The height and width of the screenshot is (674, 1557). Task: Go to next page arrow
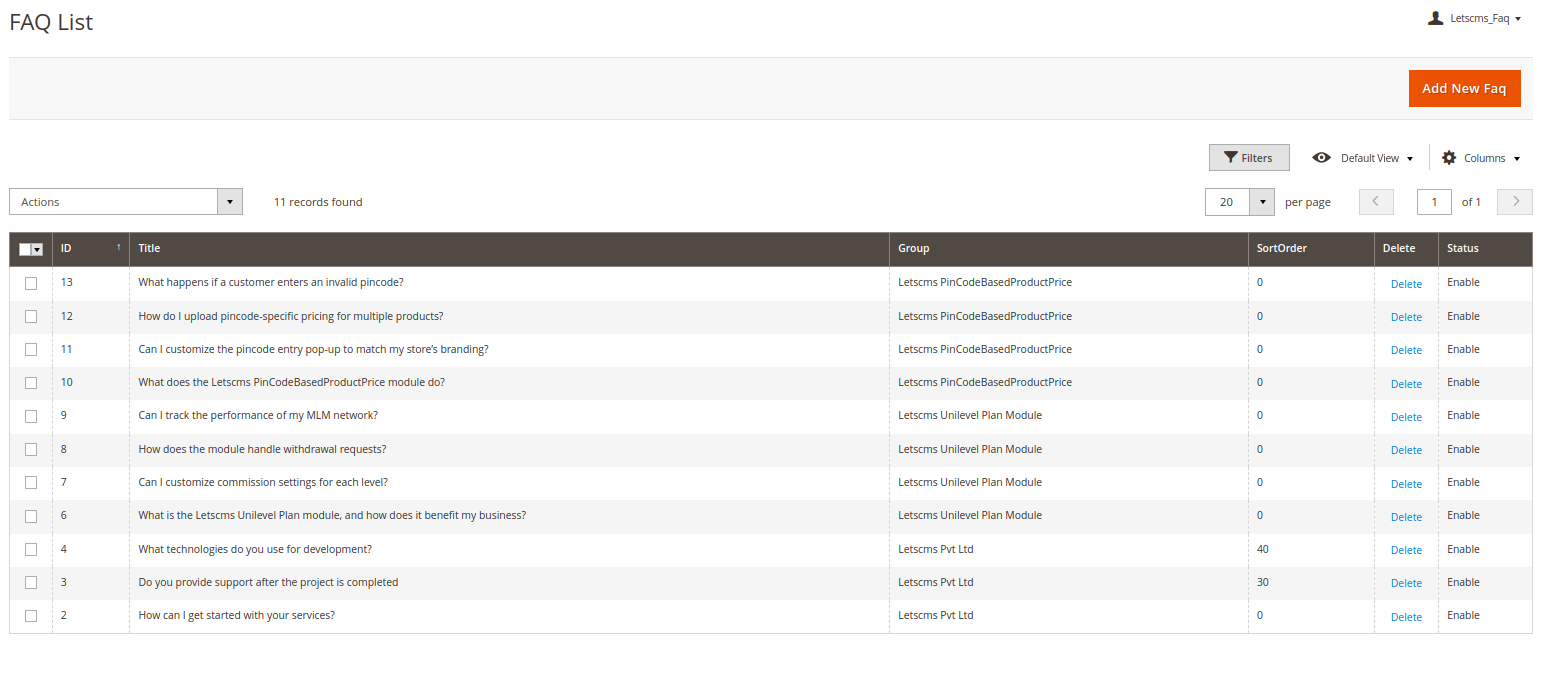[1514, 202]
